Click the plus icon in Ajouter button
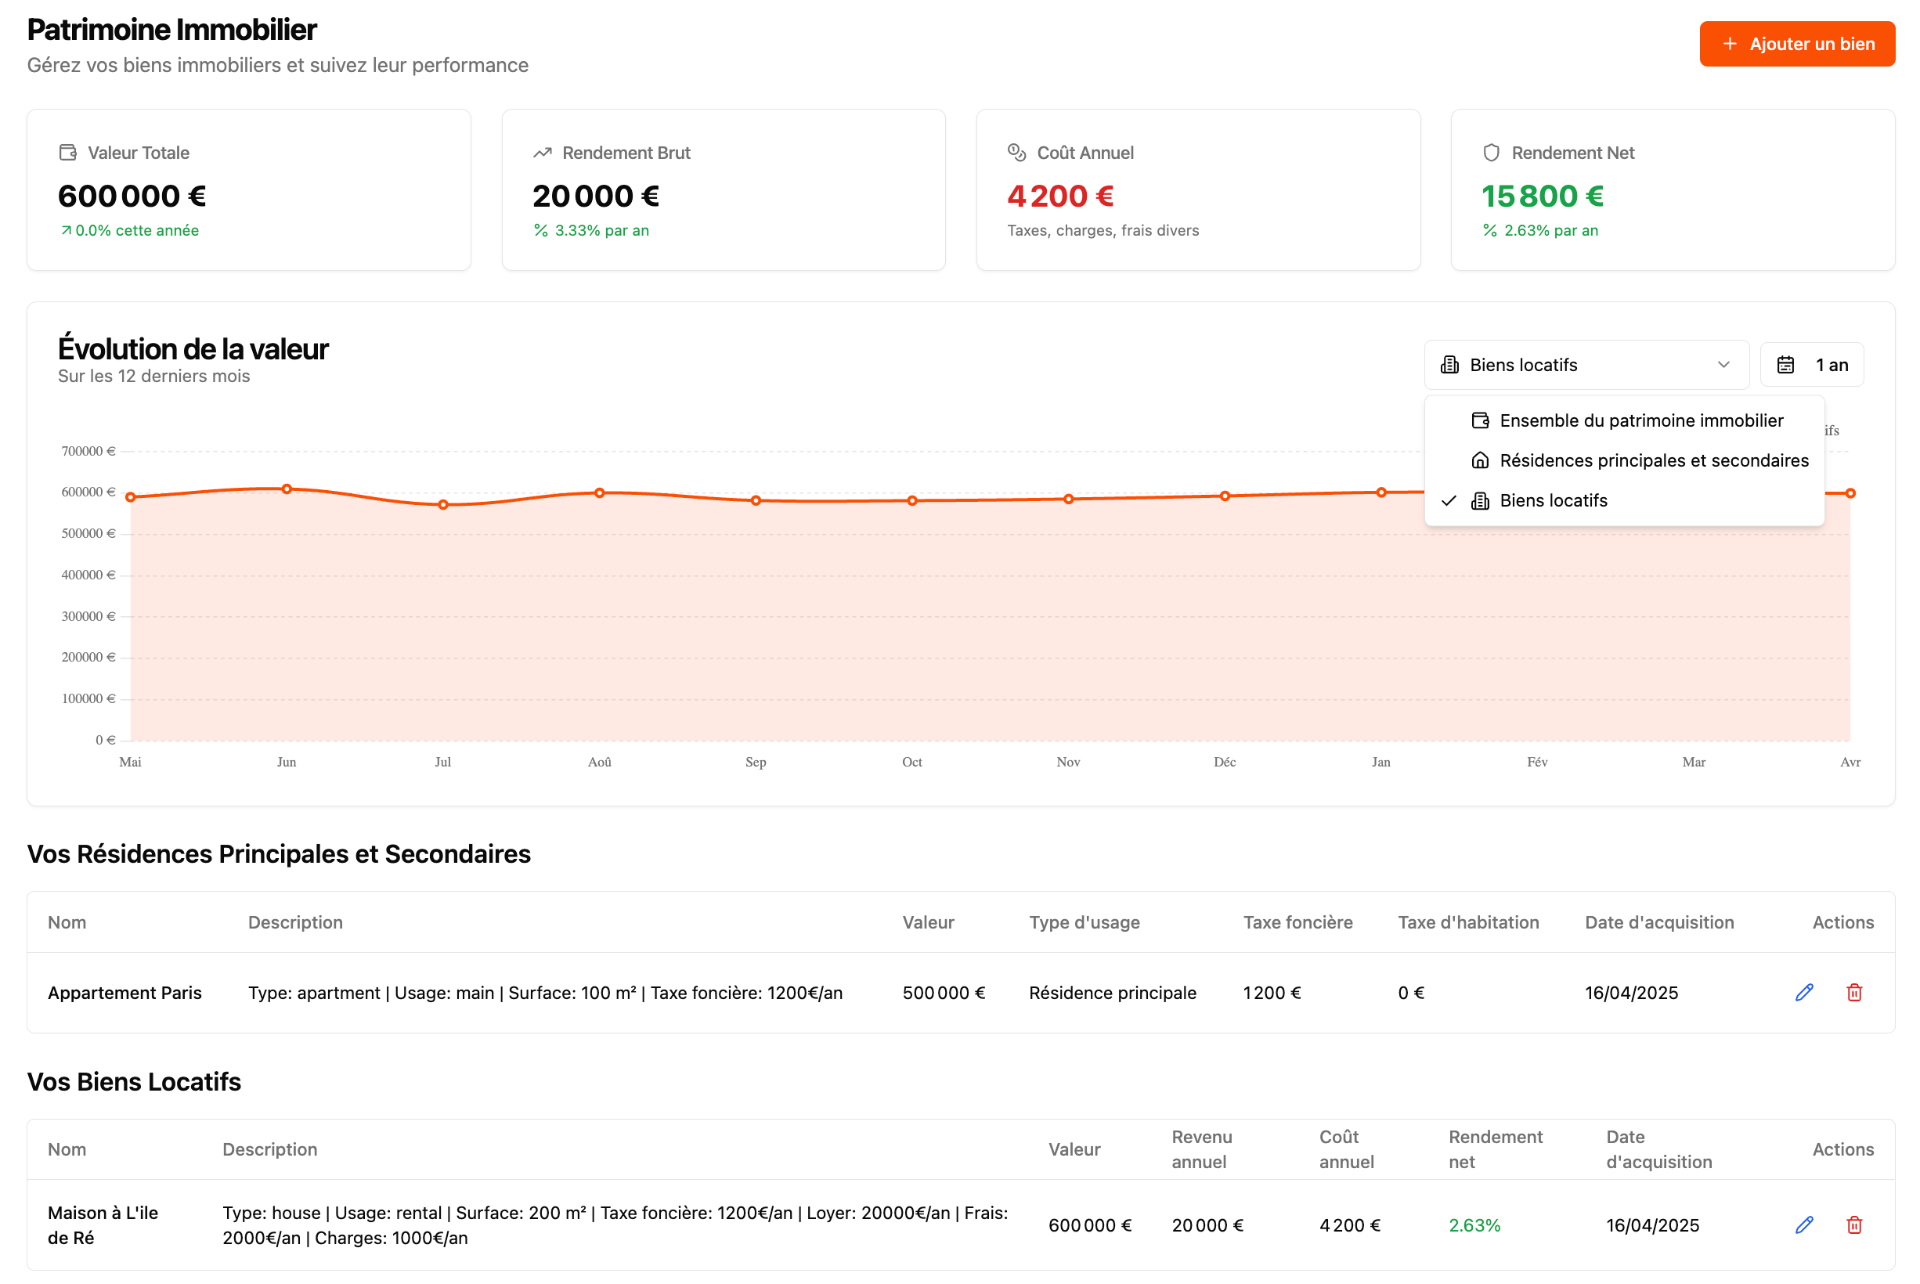 click(x=1730, y=44)
